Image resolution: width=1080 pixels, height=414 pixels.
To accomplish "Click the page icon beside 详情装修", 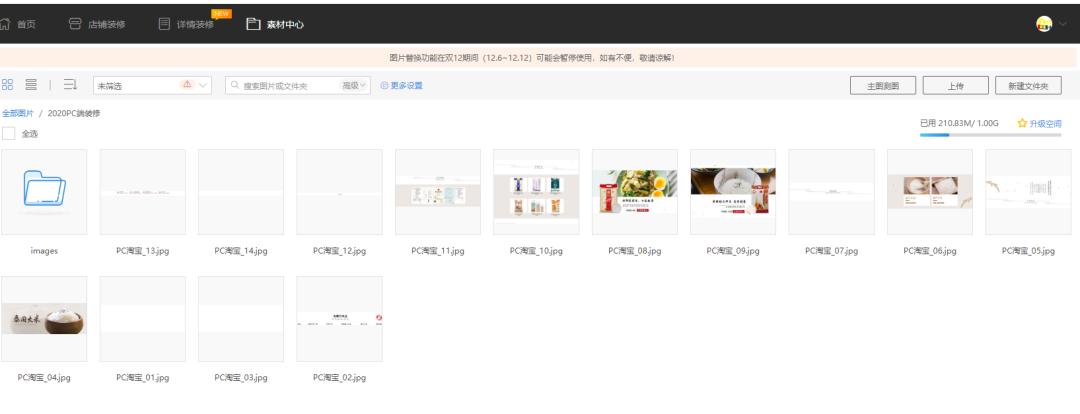I will pos(164,24).
